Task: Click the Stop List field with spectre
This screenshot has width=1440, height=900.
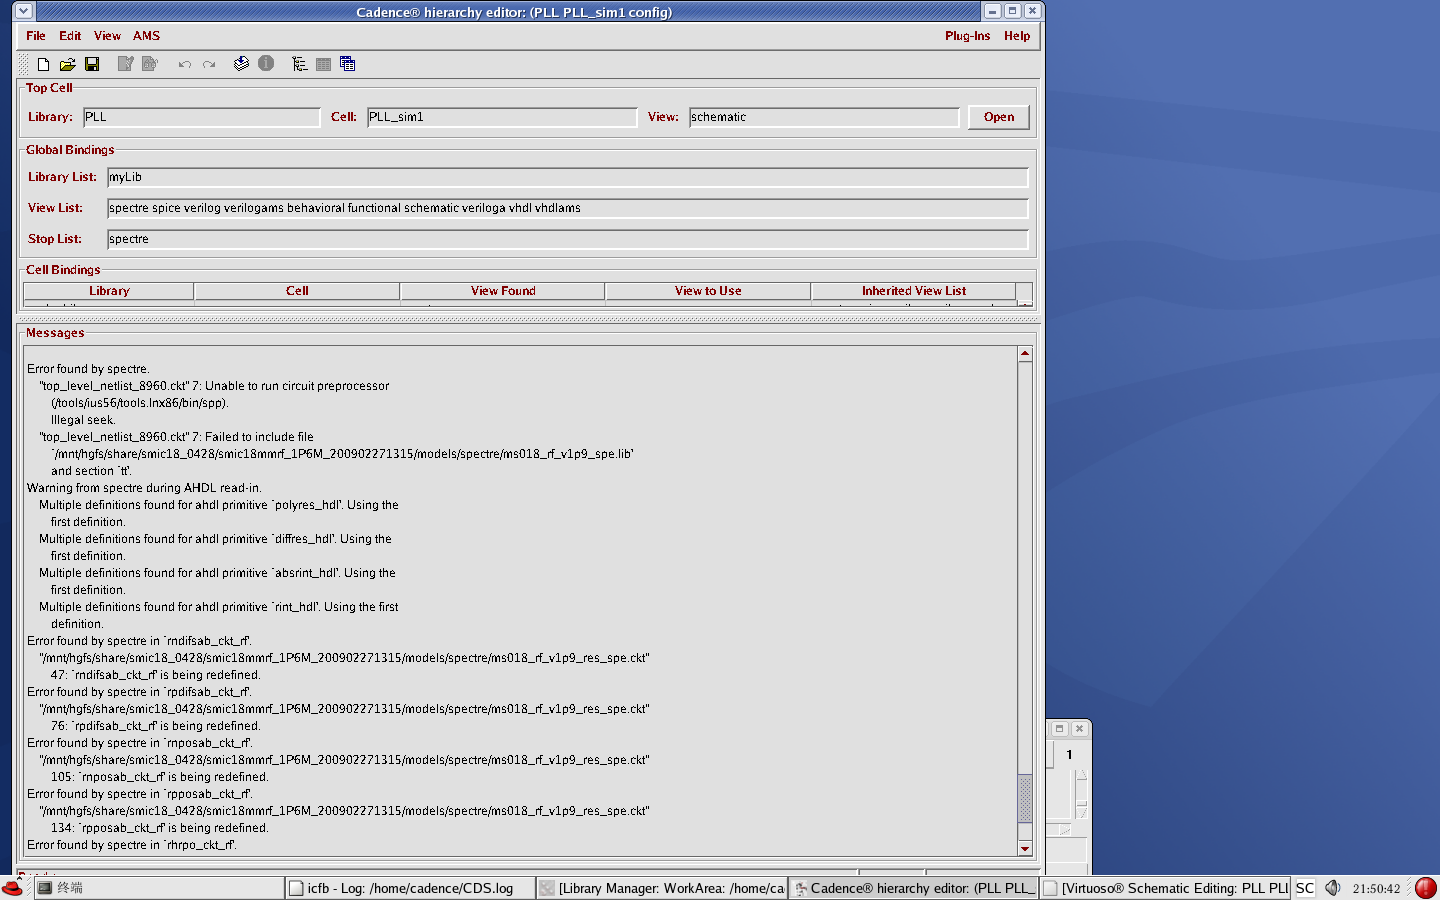Action: (x=568, y=239)
